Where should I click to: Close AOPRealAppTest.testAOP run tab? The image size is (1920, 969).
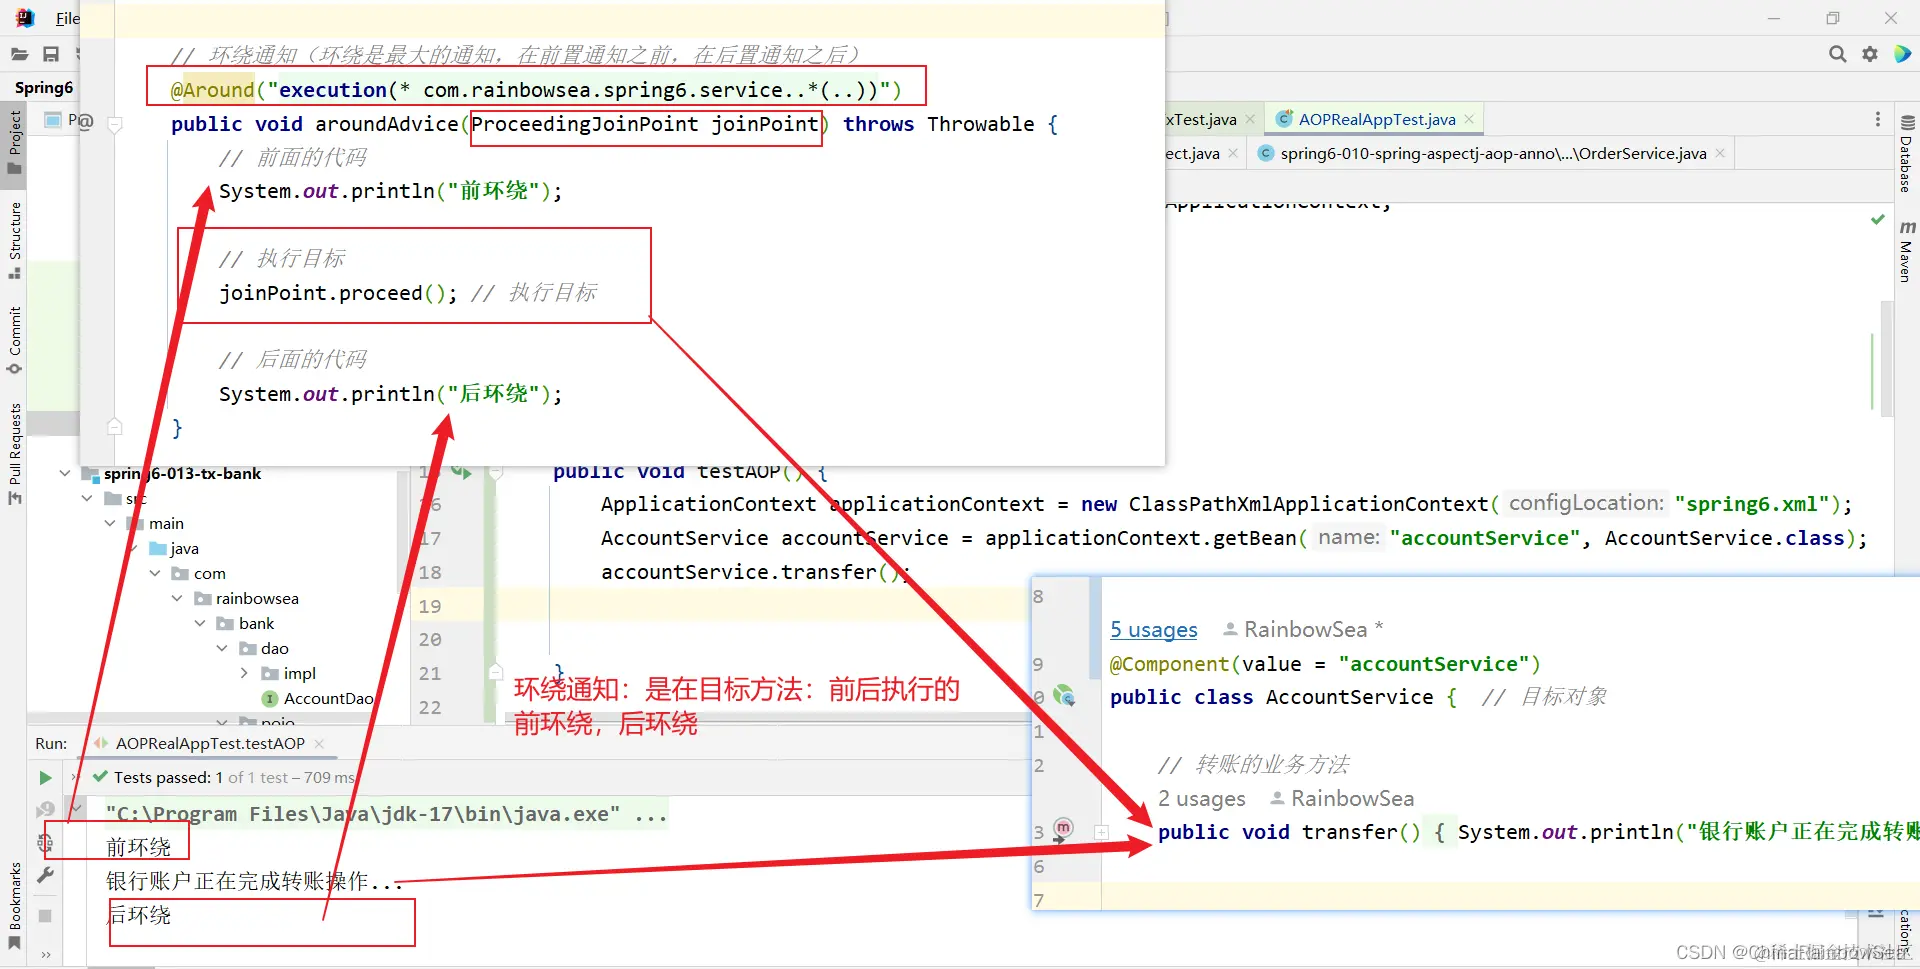pyautogui.click(x=319, y=743)
